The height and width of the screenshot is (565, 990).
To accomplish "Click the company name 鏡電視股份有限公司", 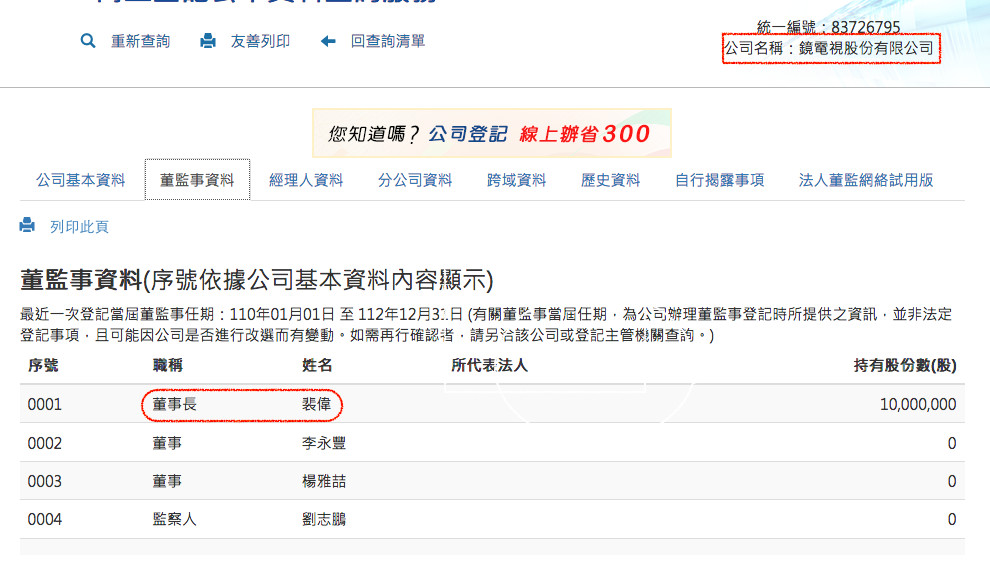I will coord(865,48).
